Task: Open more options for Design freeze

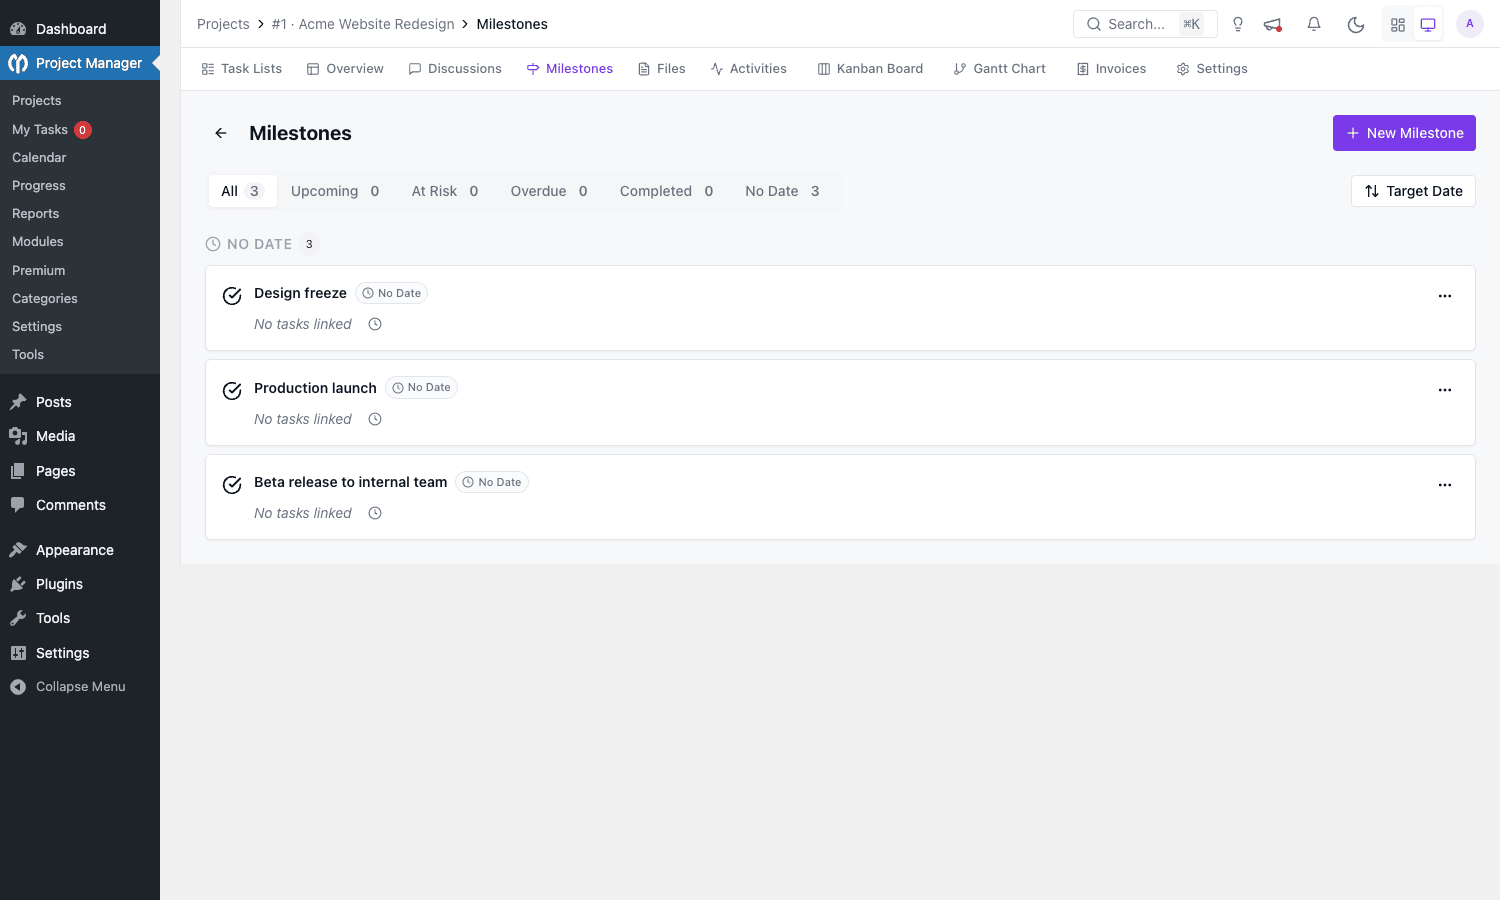Action: (1445, 296)
